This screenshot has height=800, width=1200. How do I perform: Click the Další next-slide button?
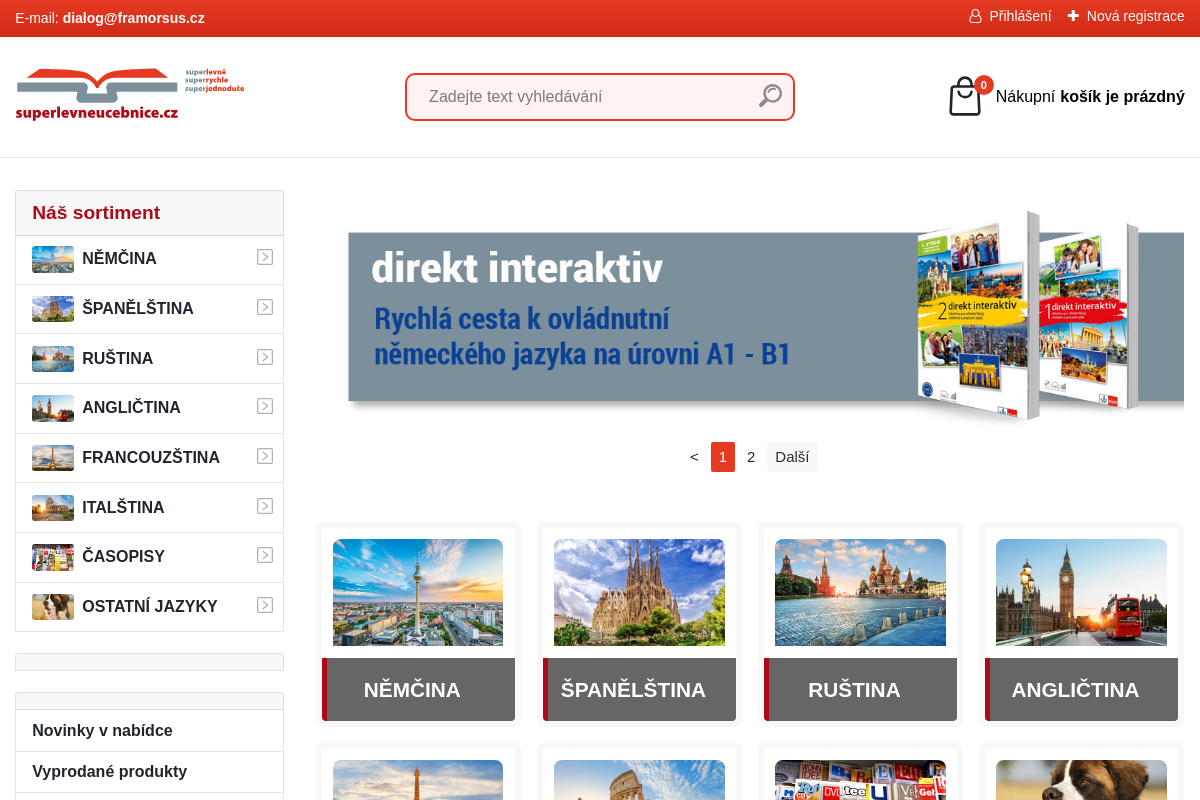point(792,457)
